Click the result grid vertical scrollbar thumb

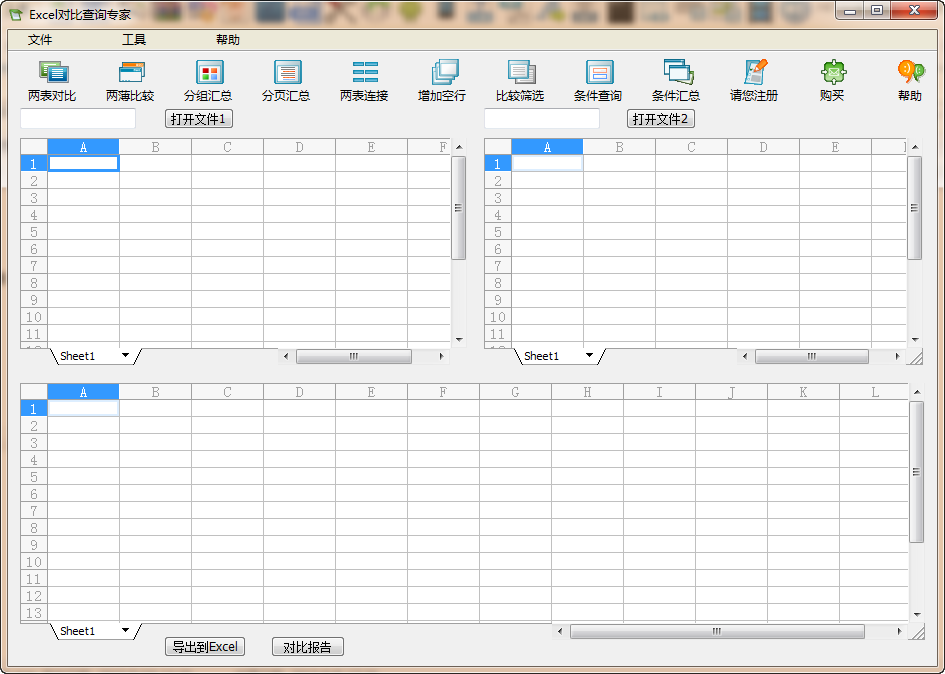pyautogui.click(x=917, y=472)
